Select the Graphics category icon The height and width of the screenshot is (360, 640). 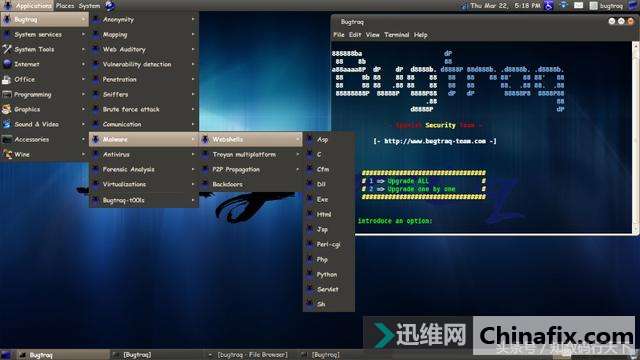[7, 109]
